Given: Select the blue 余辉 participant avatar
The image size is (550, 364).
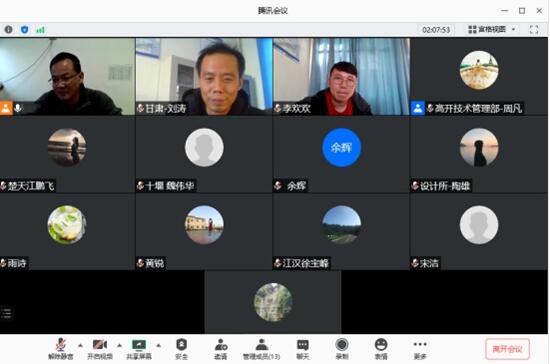Looking at the screenshot, I should [x=341, y=147].
